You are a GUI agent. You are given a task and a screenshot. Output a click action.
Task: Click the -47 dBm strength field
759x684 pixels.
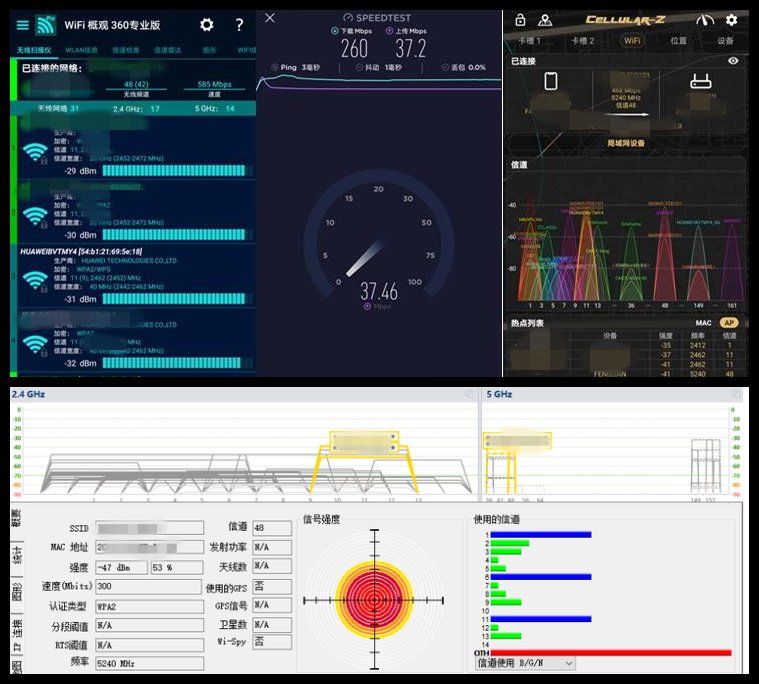coord(121,567)
